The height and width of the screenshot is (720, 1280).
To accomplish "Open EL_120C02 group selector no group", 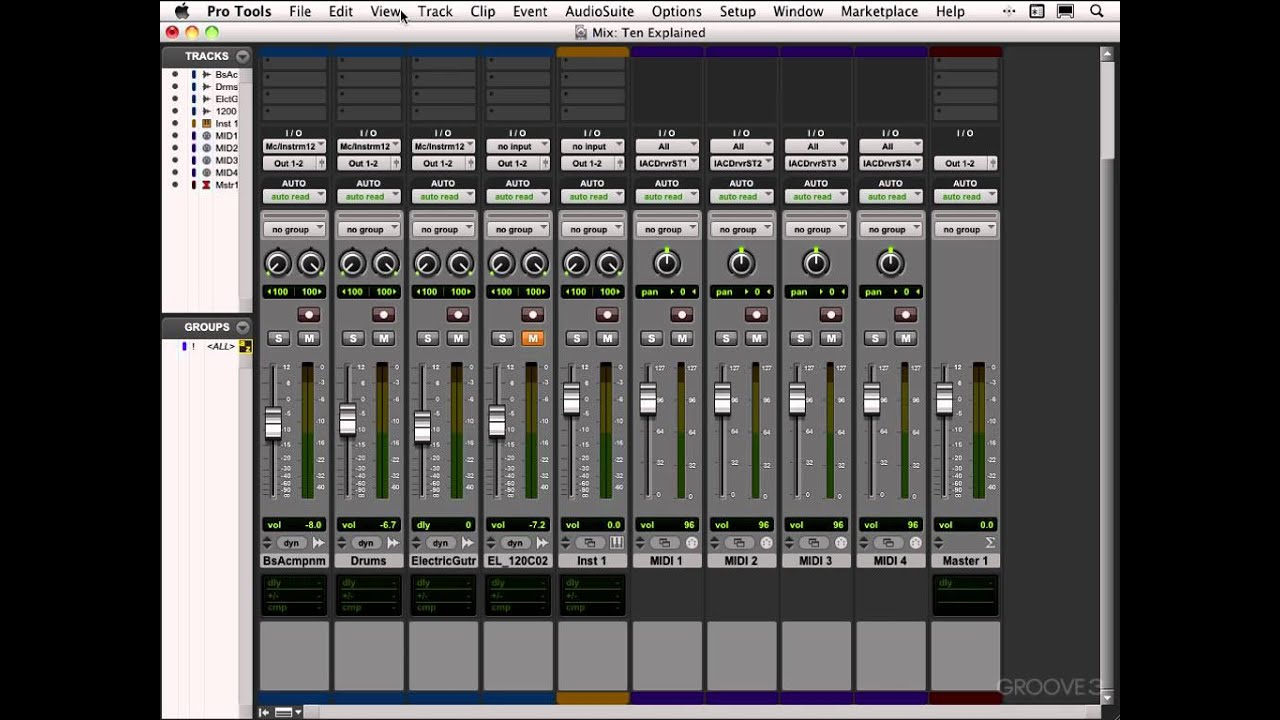I will [518, 229].
